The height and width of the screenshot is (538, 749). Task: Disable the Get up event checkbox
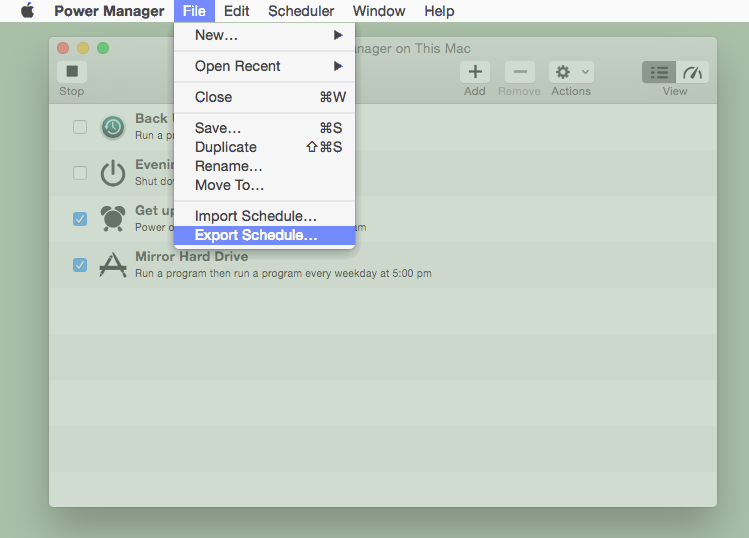(x=80, y=219)
